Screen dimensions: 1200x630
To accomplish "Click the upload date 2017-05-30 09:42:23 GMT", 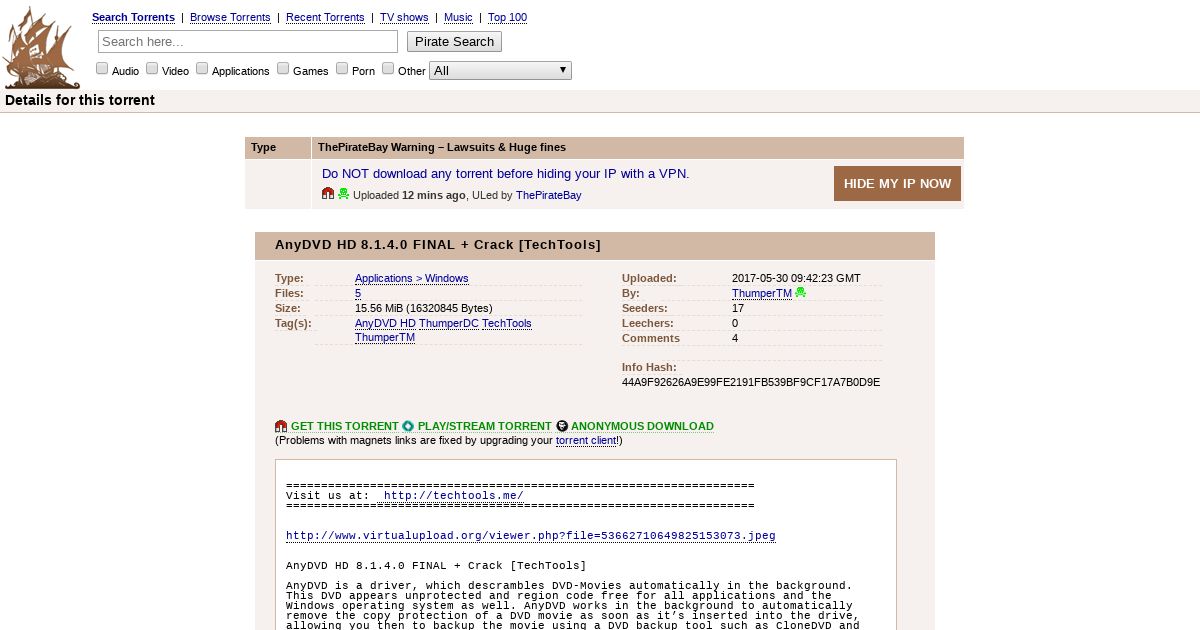I will pyautogui.click(x=796, y=278).
